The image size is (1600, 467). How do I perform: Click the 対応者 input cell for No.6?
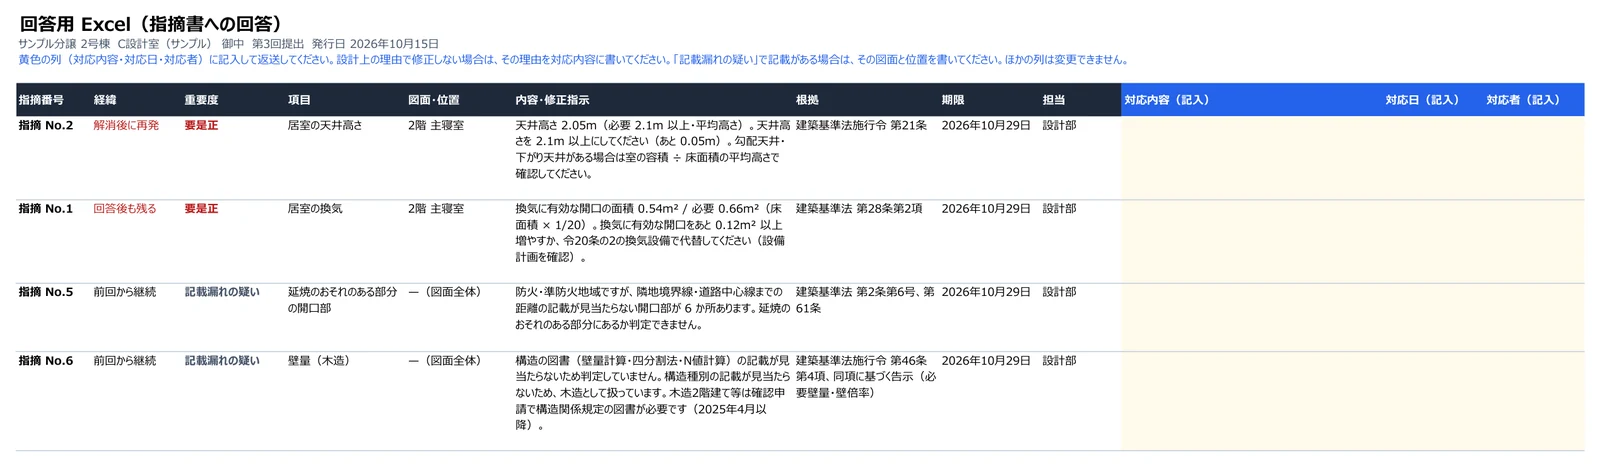1533,401
